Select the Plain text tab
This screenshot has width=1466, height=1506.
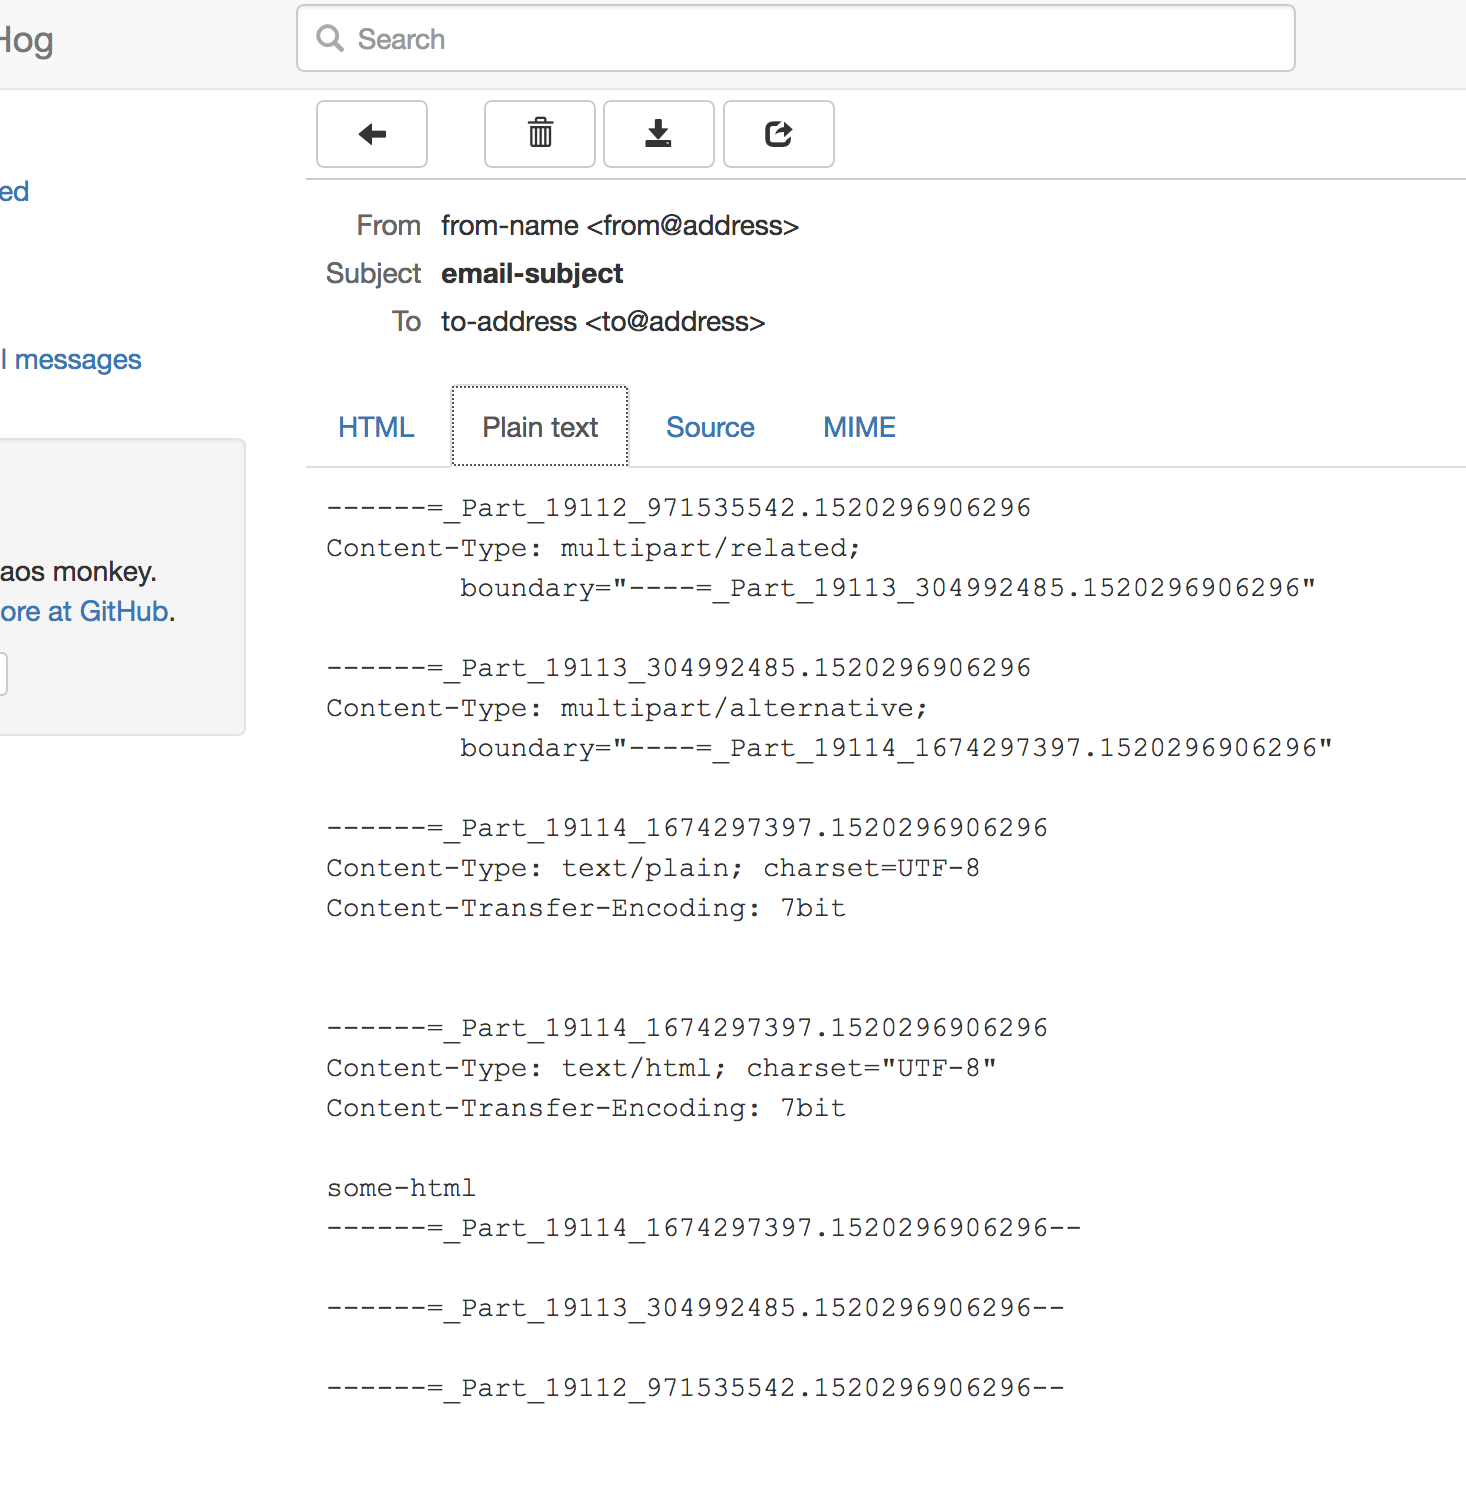tap(539, 427)
